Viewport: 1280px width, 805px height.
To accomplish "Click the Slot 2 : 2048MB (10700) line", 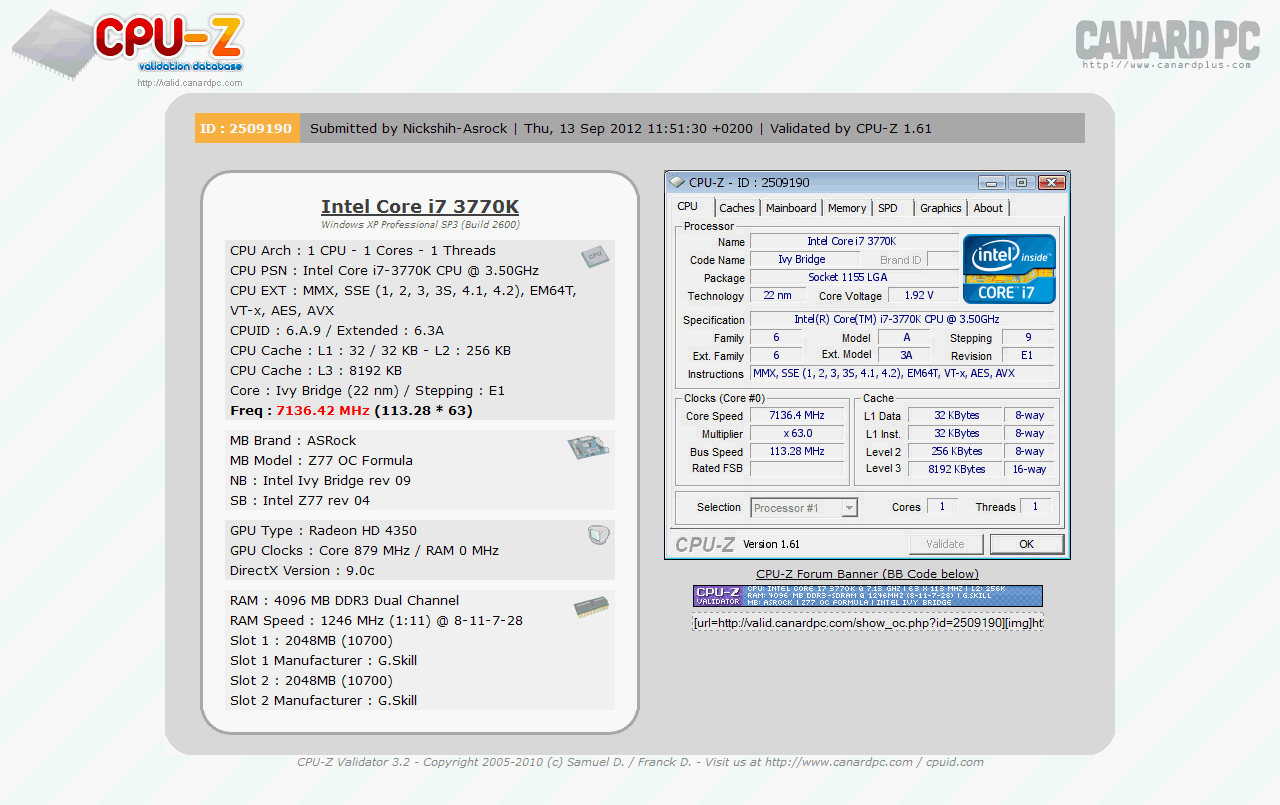I will [x=311, y=681].
